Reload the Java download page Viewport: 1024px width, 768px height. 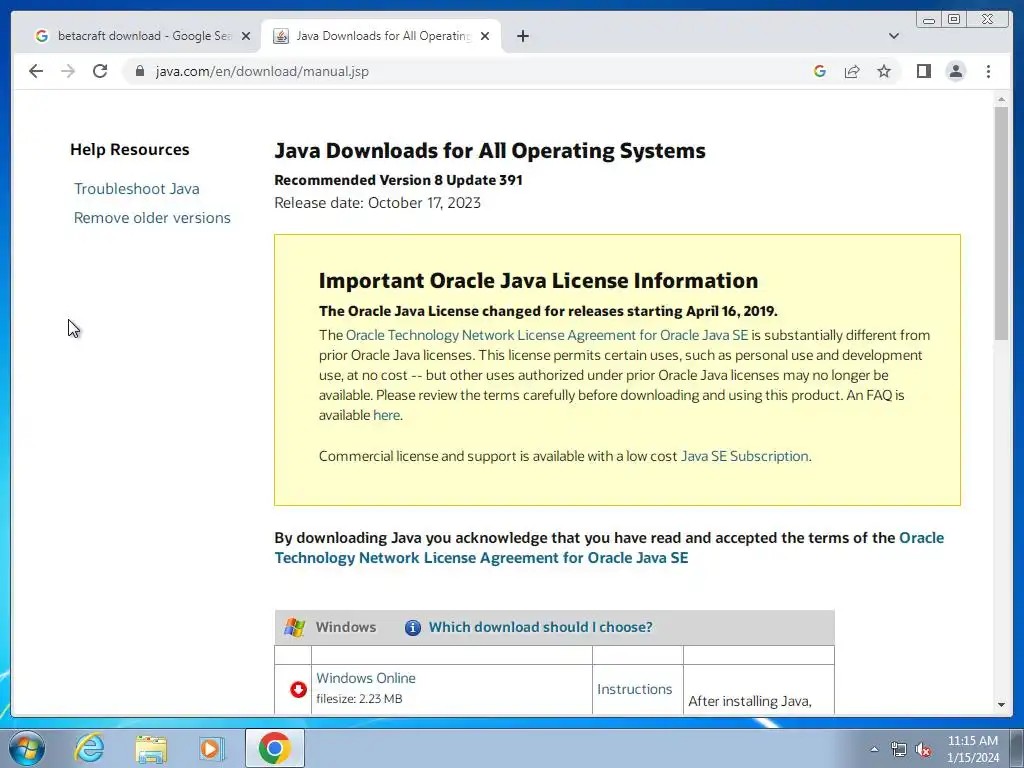pos(100,71)
